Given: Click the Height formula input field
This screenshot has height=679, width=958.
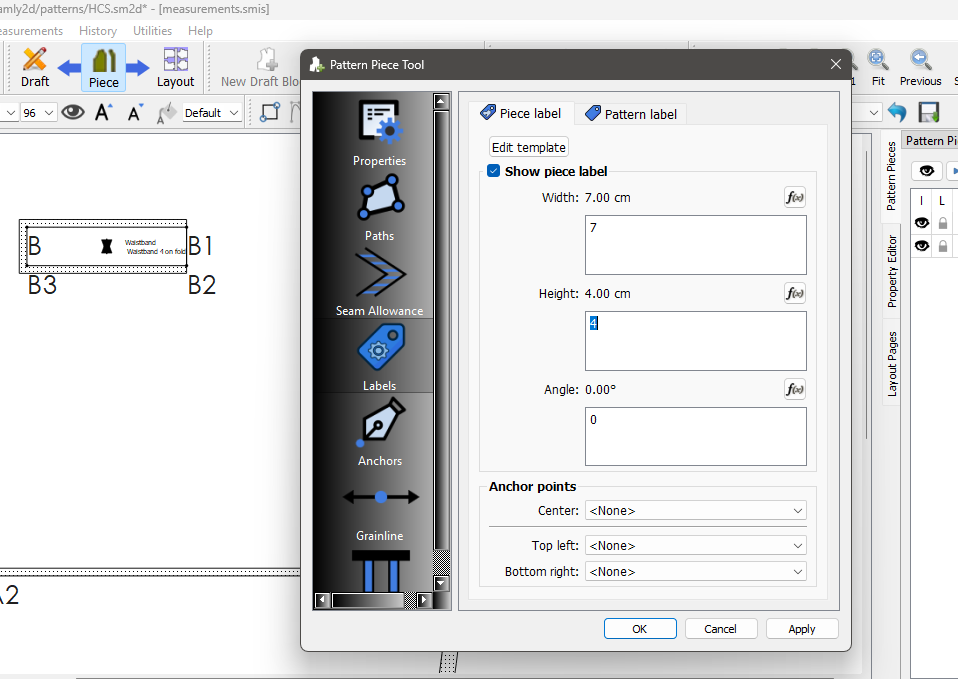Looking at the screenshot, I should [695, 340].
